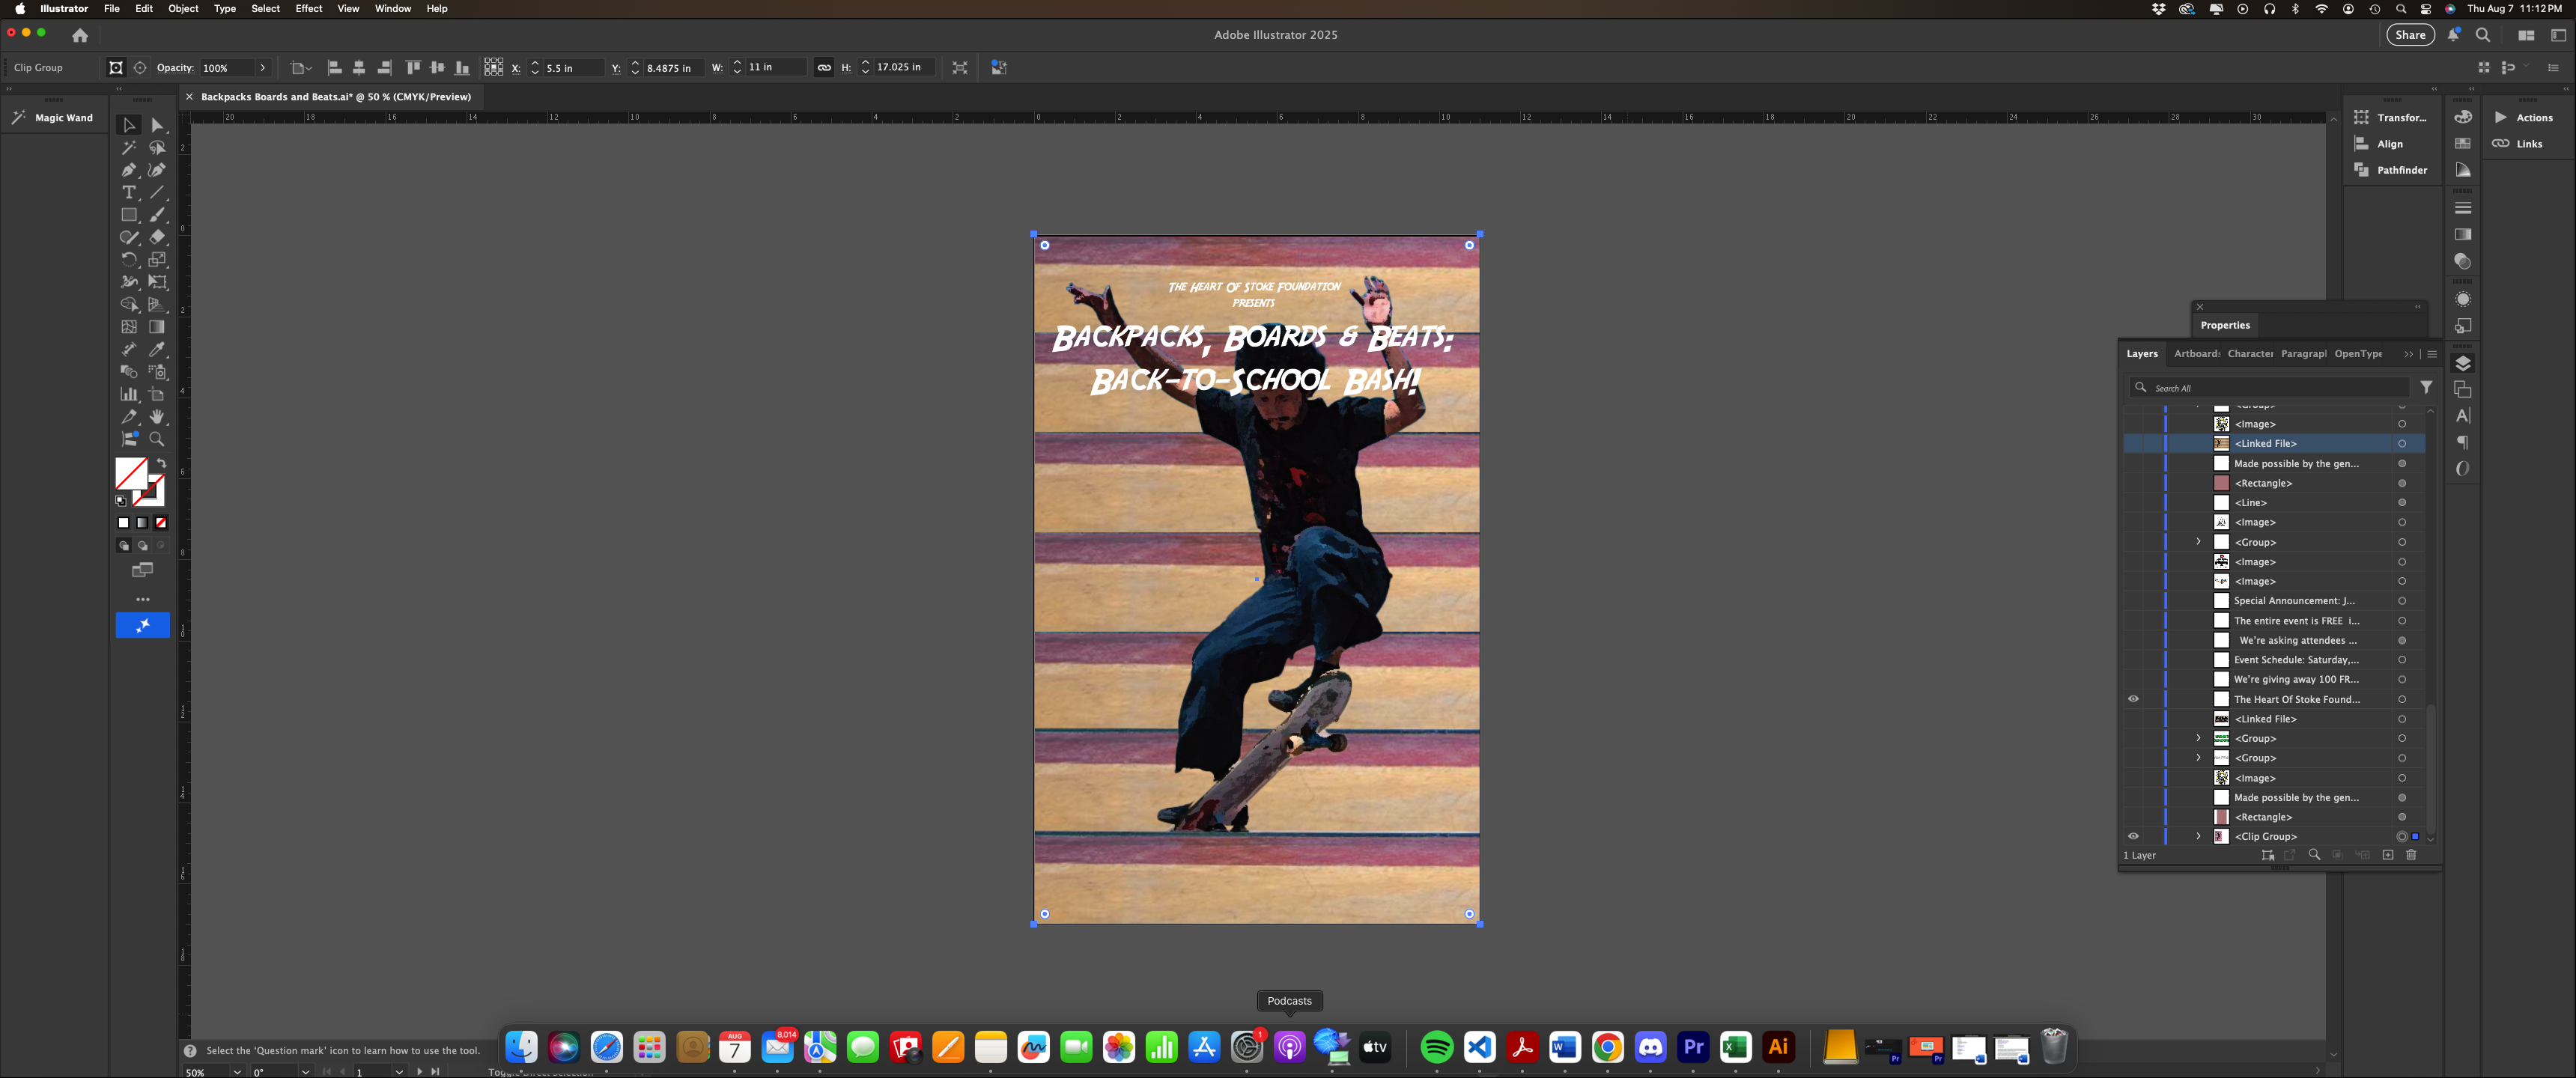The image size is (2576, 1078).
Task: Set fill mode to Gradient
Action: 143,523
